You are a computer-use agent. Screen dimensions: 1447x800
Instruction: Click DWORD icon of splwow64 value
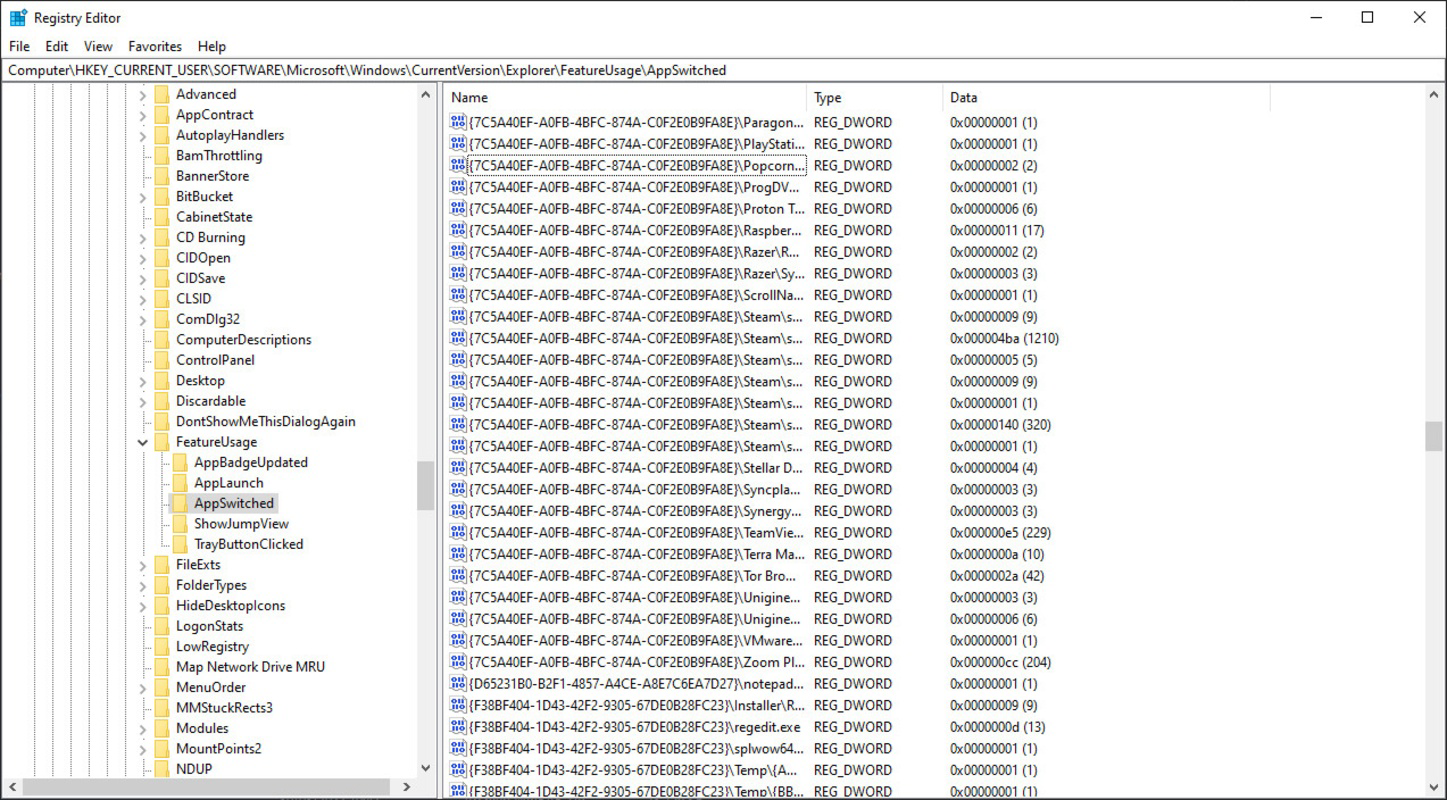458,748
